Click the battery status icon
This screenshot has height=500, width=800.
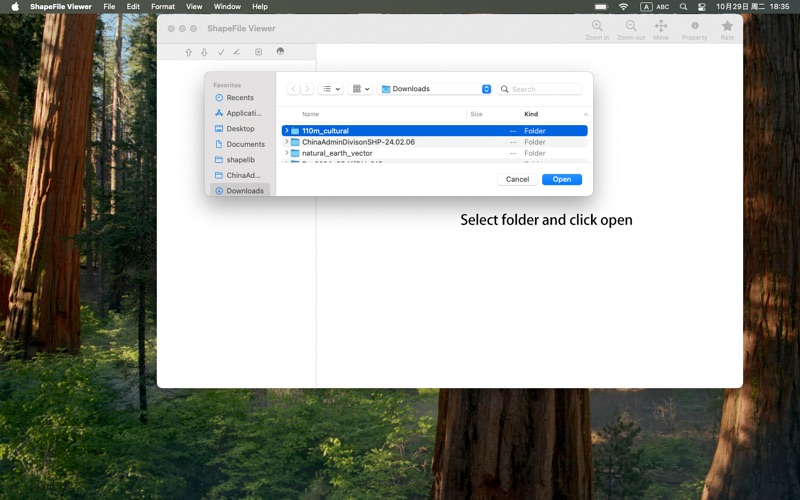click(601, 7)
